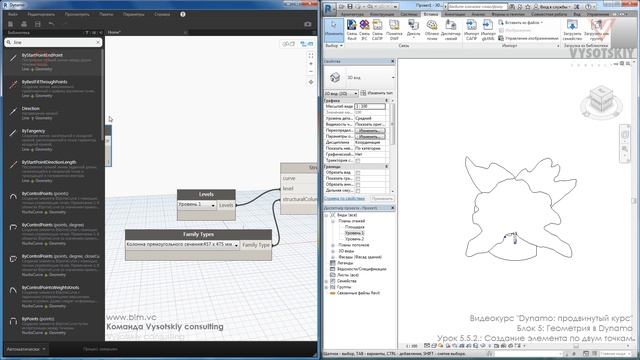640x360 pixels.
Task: Open the 3D view type selector dropdown in Properties
Action: (393, 78)
